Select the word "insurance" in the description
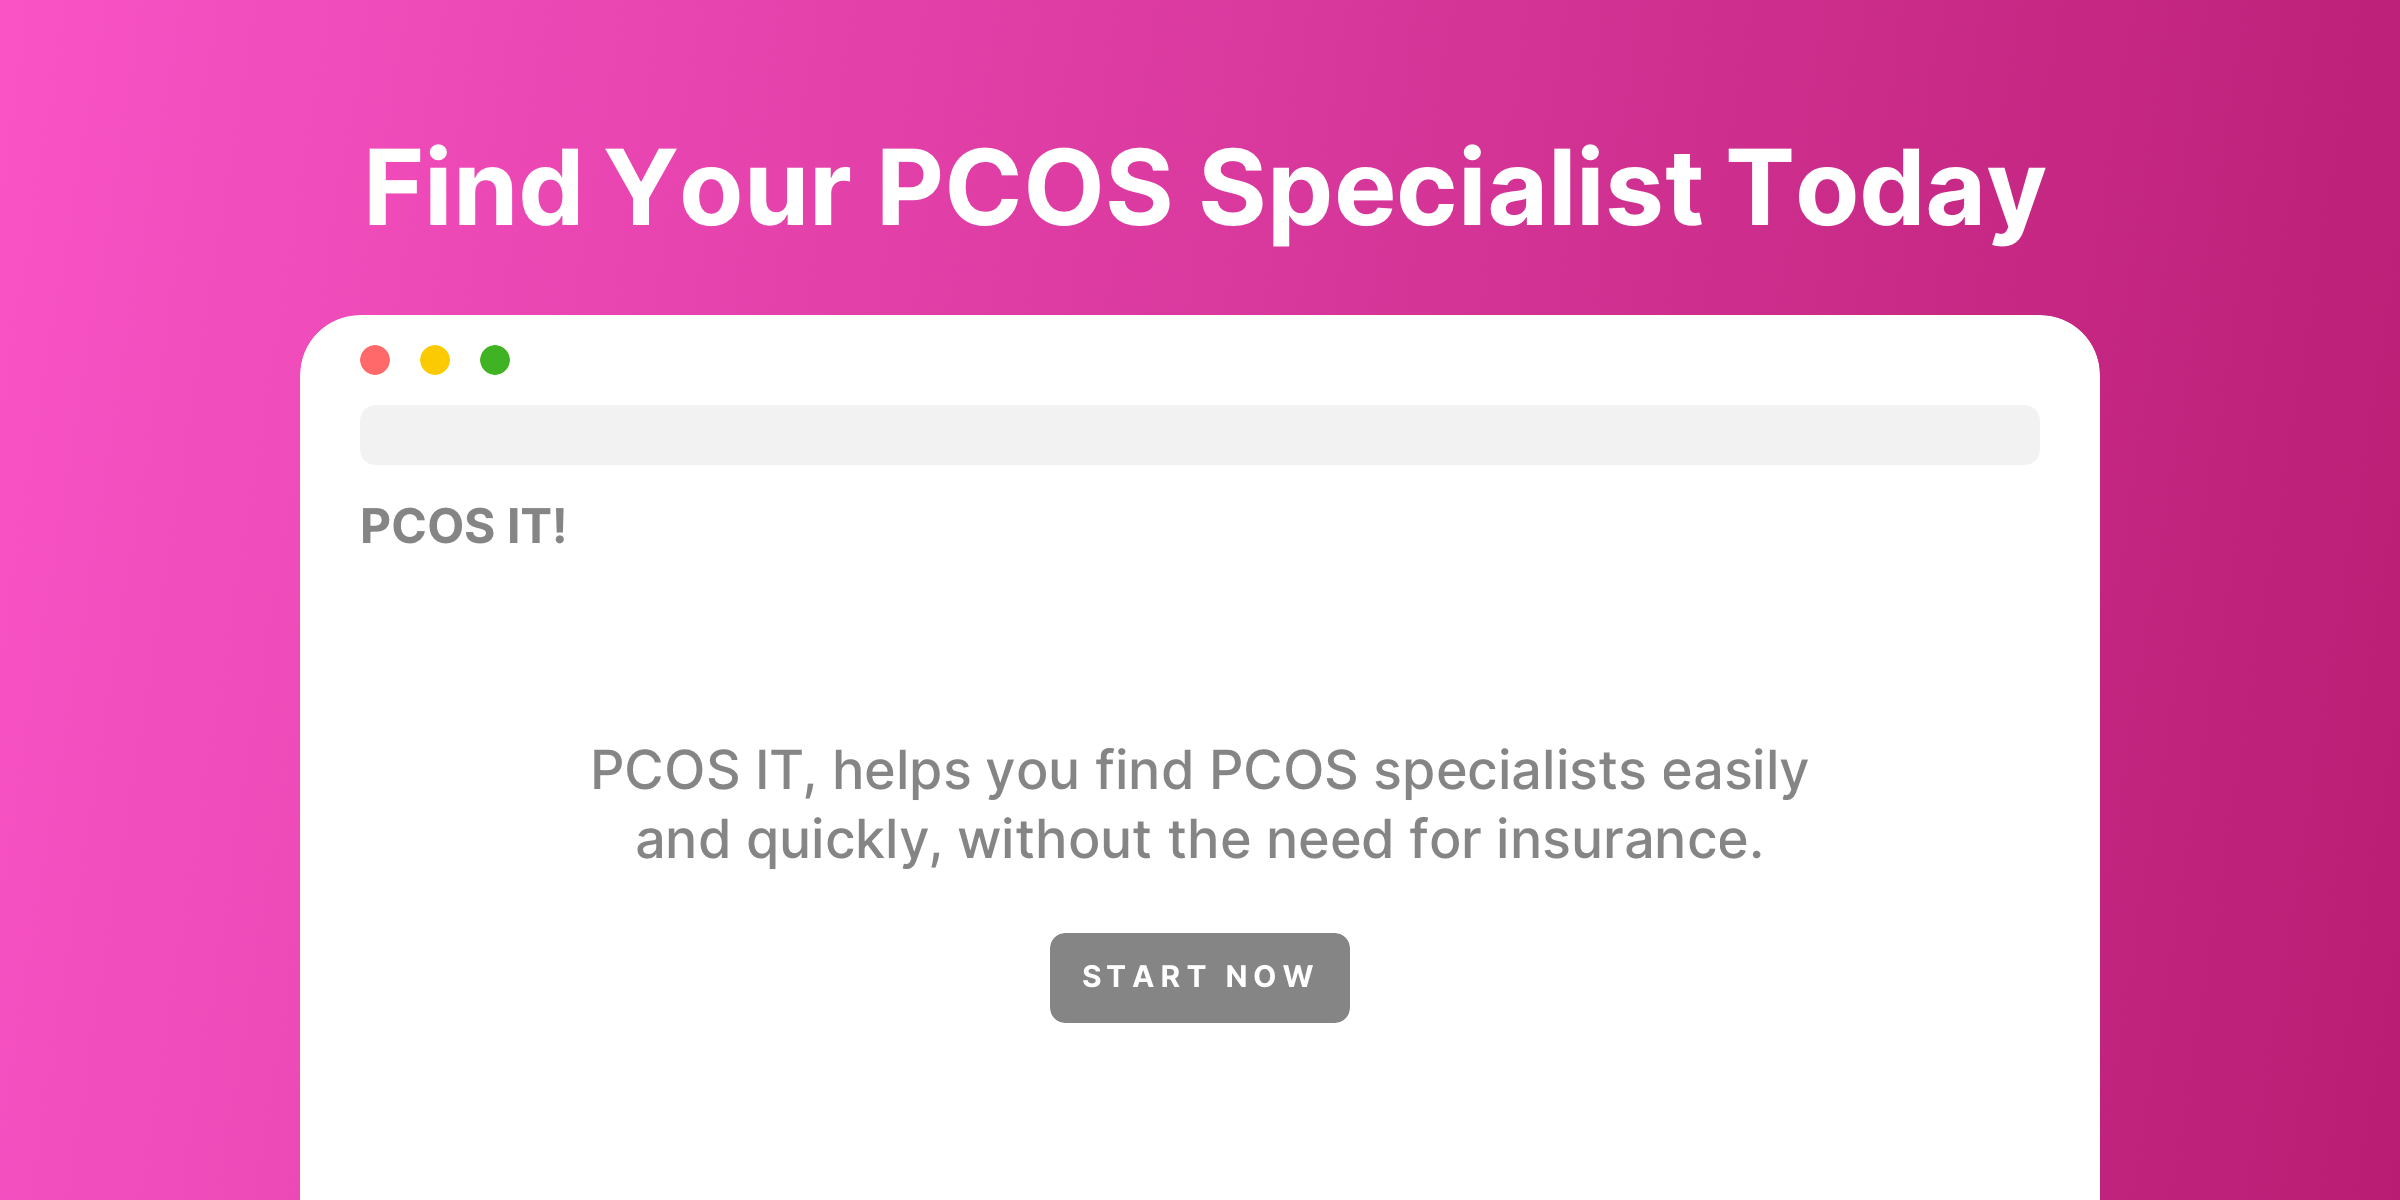Screen dimensions: 2400x1200 [x=1622, y=840]
